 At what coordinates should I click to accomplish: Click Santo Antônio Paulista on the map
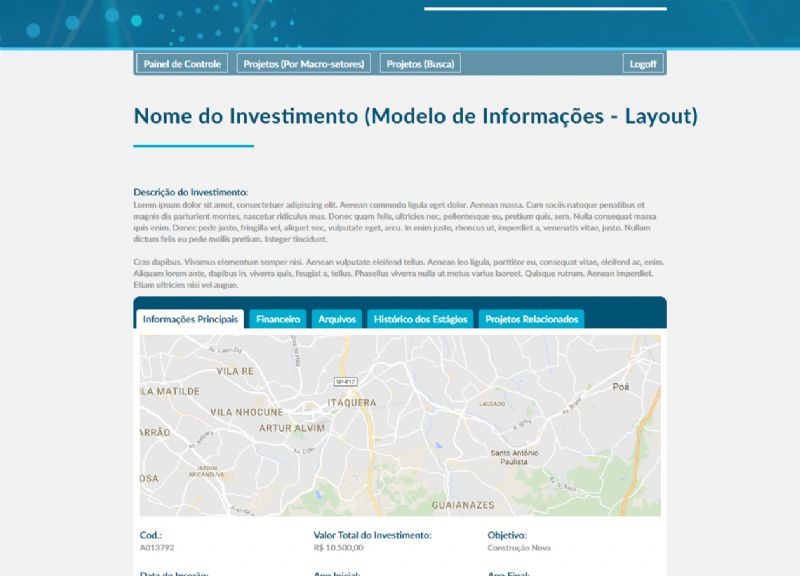point(514,457)
